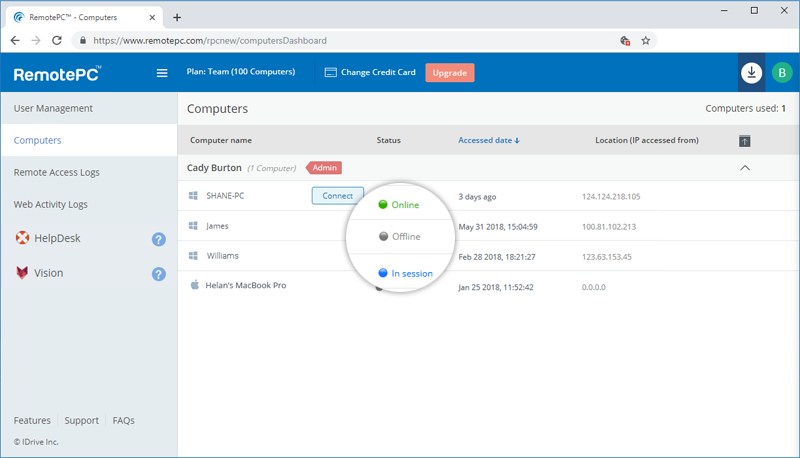Click the Cady Burton group name
The height and width of the screenshot is (458, 800).
[x=214, y=168]
